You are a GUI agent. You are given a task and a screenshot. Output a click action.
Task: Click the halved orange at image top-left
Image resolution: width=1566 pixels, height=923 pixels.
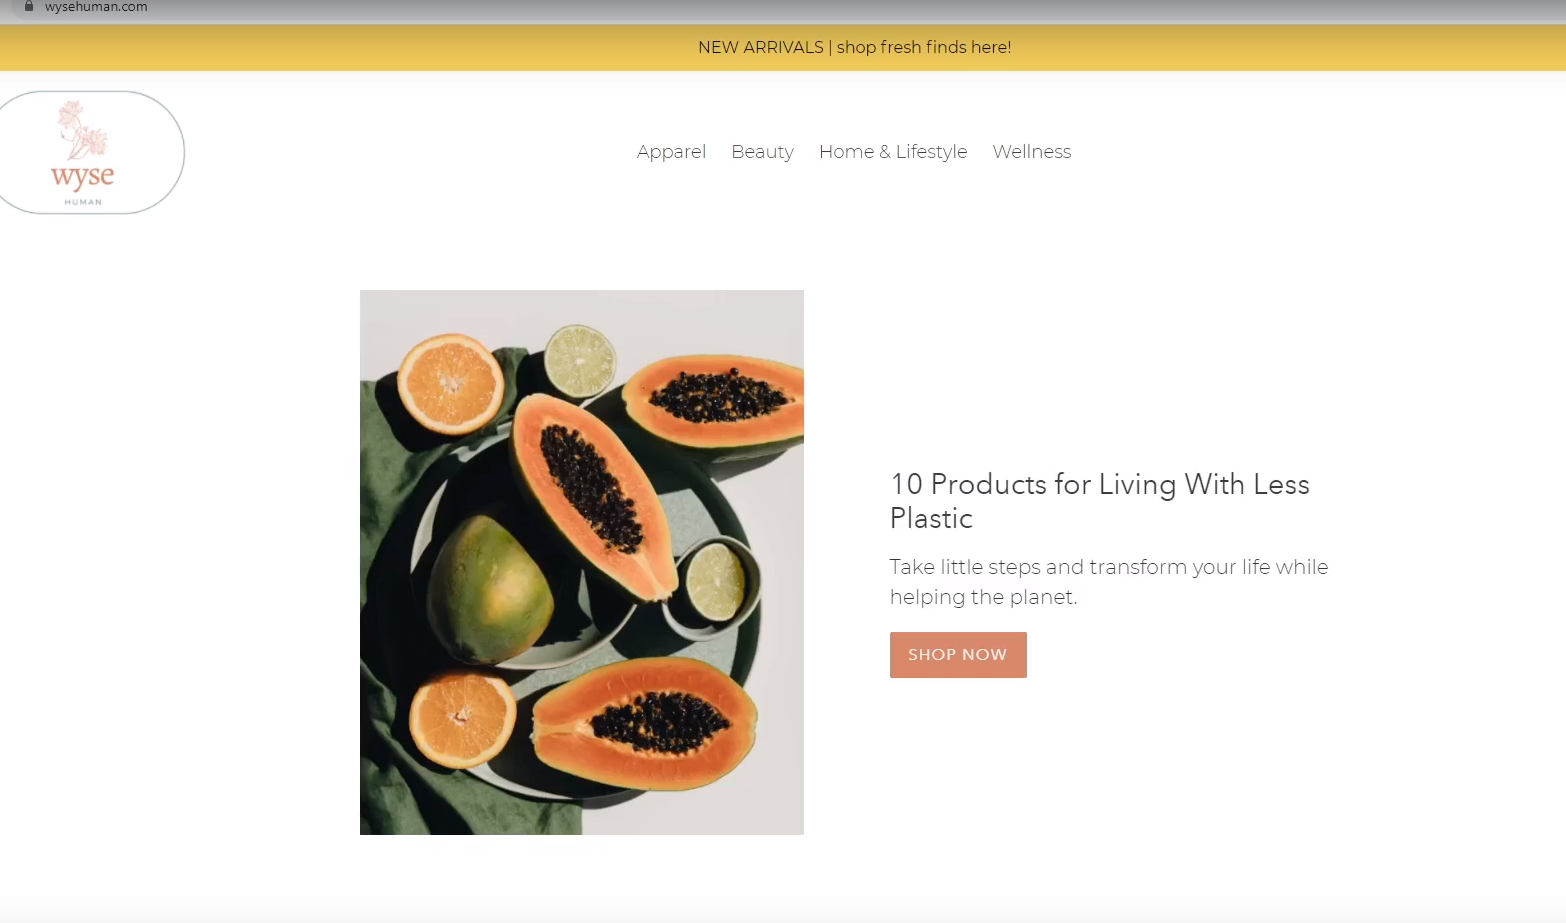[451, 384]
